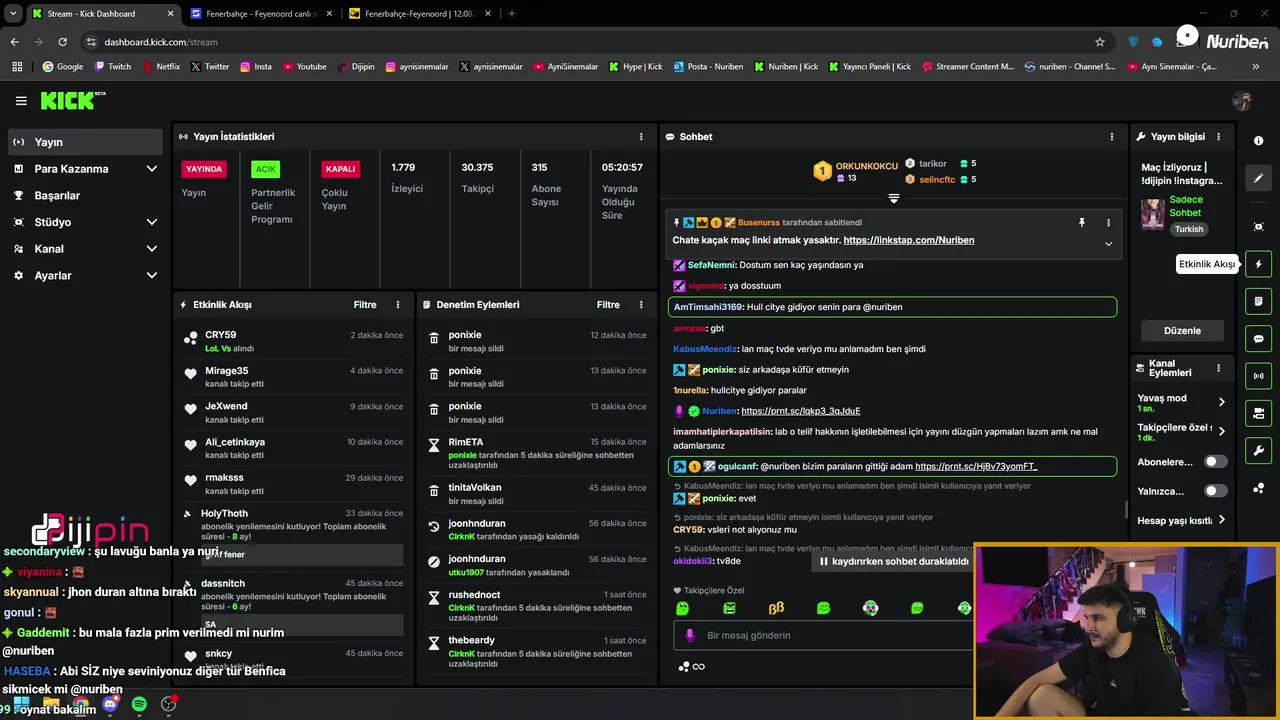
Task: Open the hamburger menu beside Kick logo
Action: pos(21,101)
